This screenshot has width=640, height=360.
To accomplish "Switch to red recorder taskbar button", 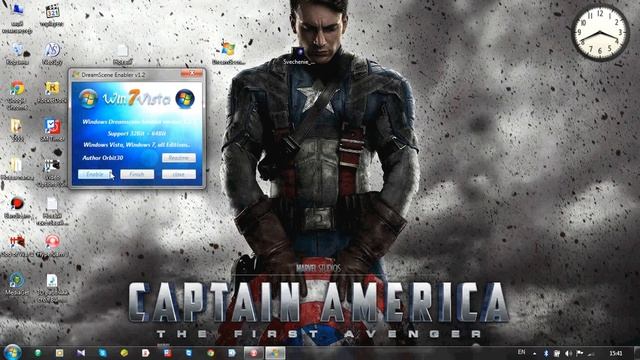I will 253,353.
